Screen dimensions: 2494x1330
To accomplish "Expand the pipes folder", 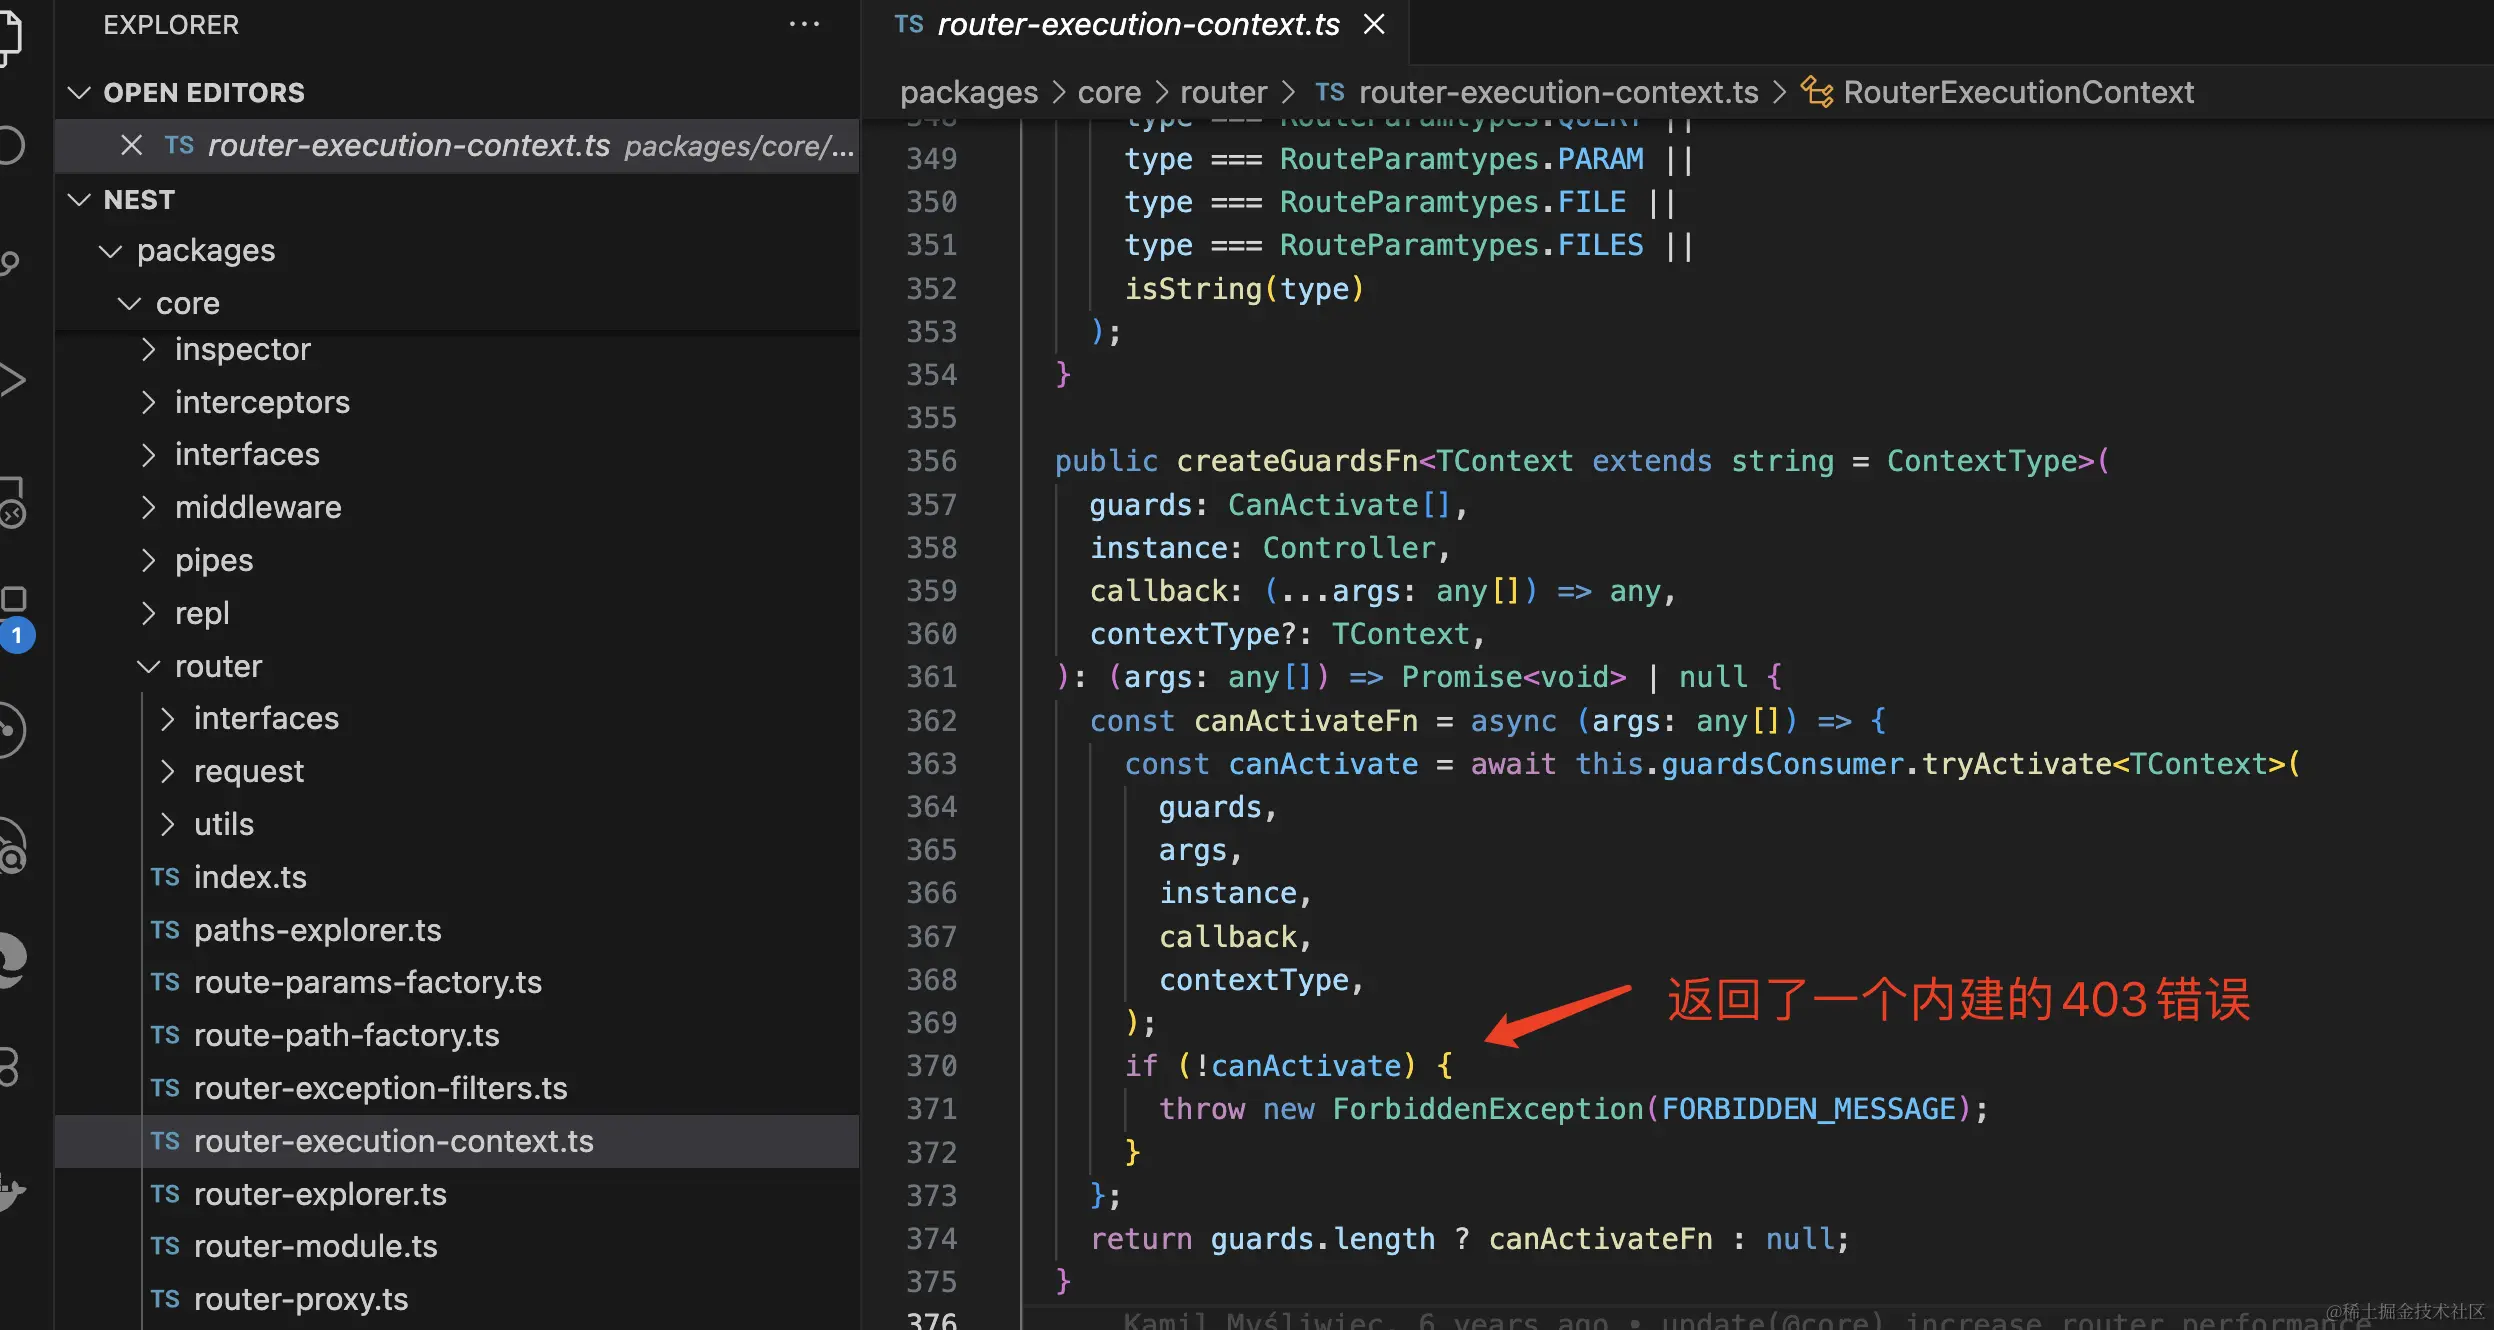I will [x=149, y=561].
